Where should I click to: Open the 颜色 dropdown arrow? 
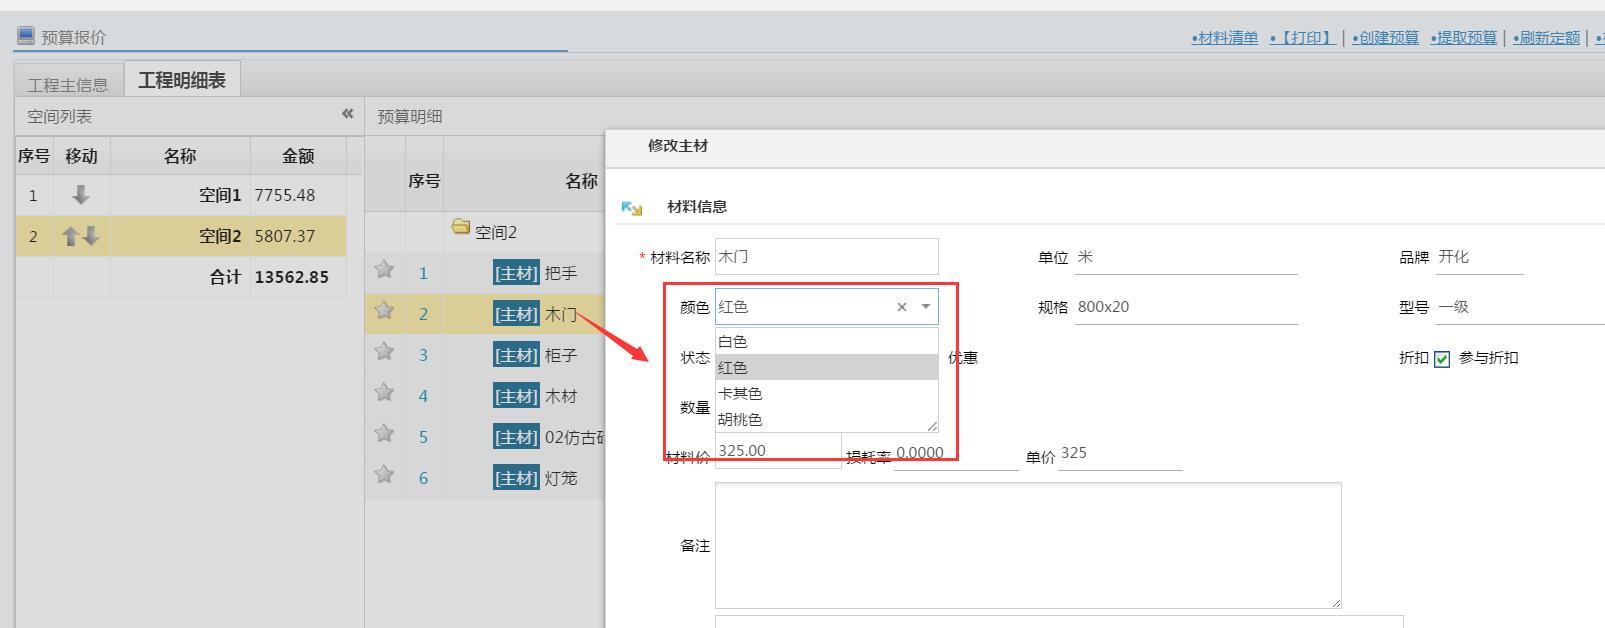pyautogui.click(x=926, y=307)
